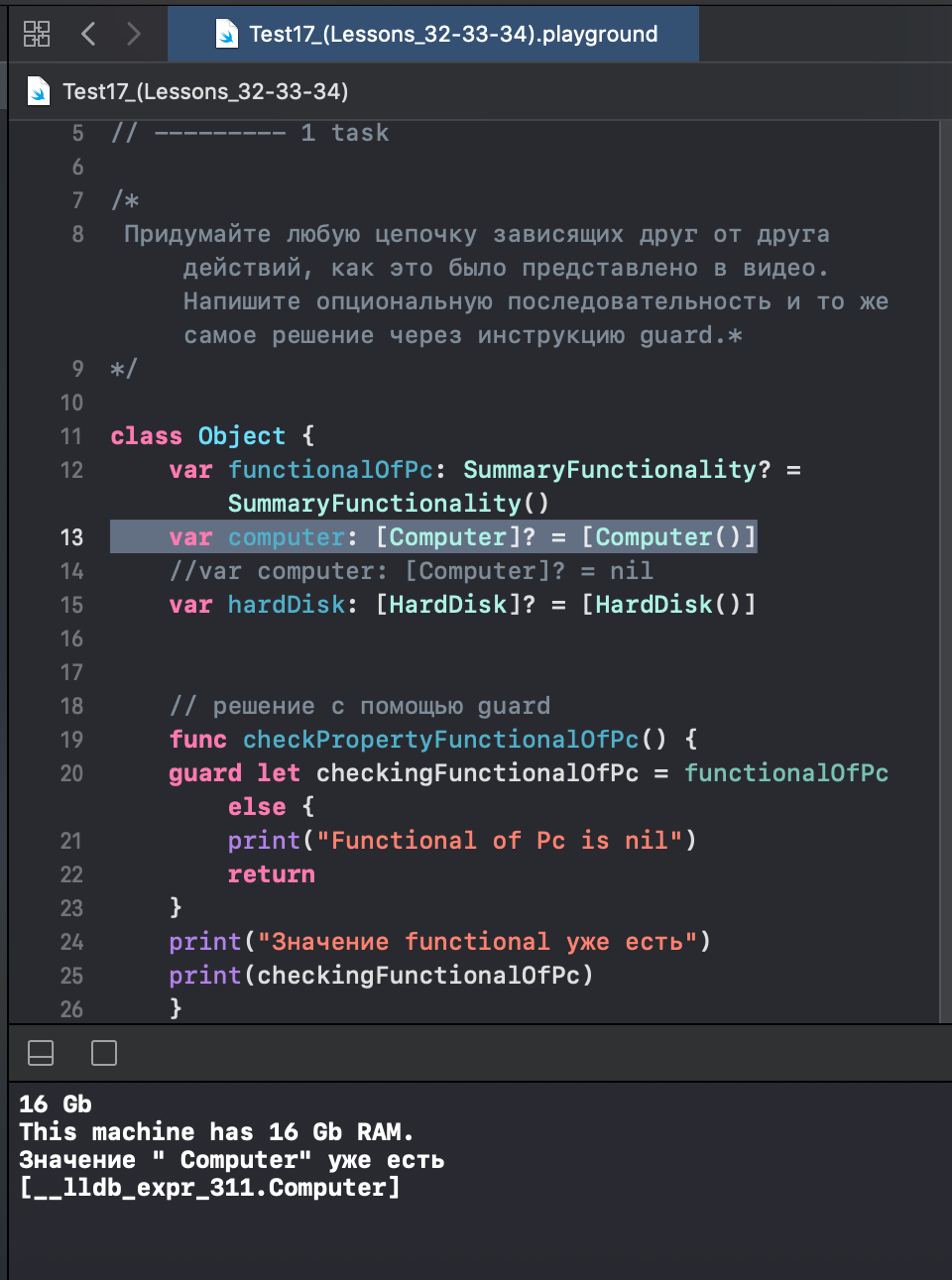The width and height of the screenshot is (952, 1280).
Task: Click the 'return' keyword on line 22
Action: (x=271, y=874)
